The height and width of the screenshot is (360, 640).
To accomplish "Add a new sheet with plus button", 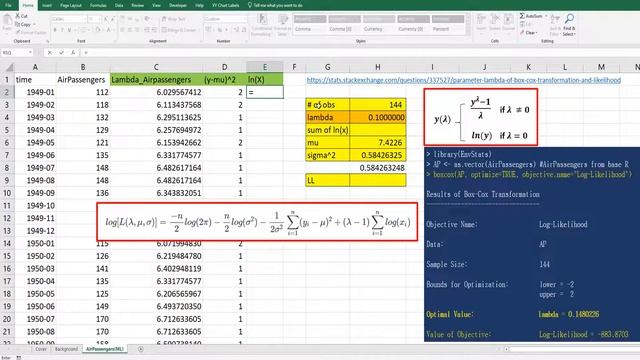I will pyautogui.click(x=141, y=349).
